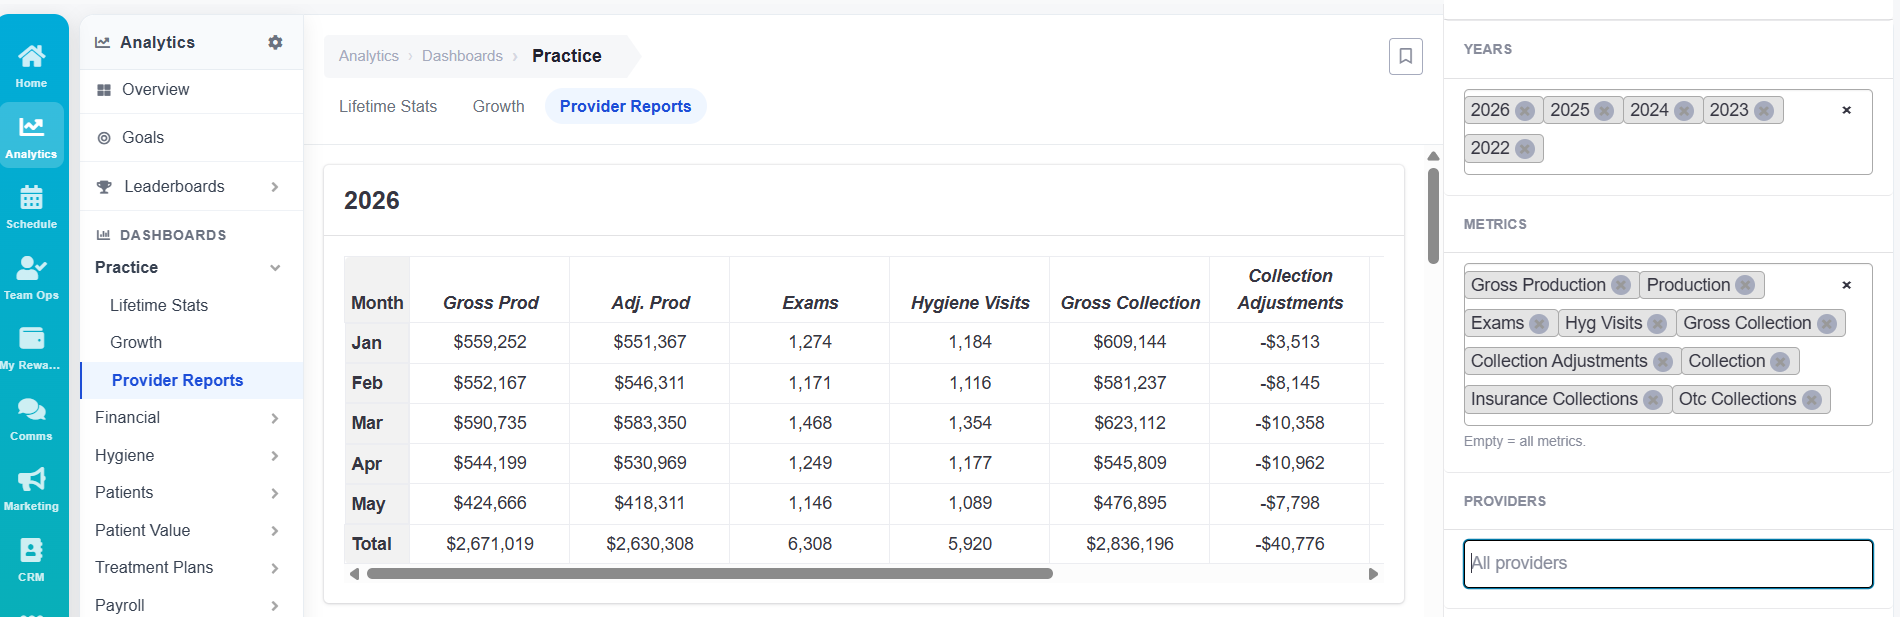
Task: Open the Schedule calendar icon
Action: [x=31, y=207]
